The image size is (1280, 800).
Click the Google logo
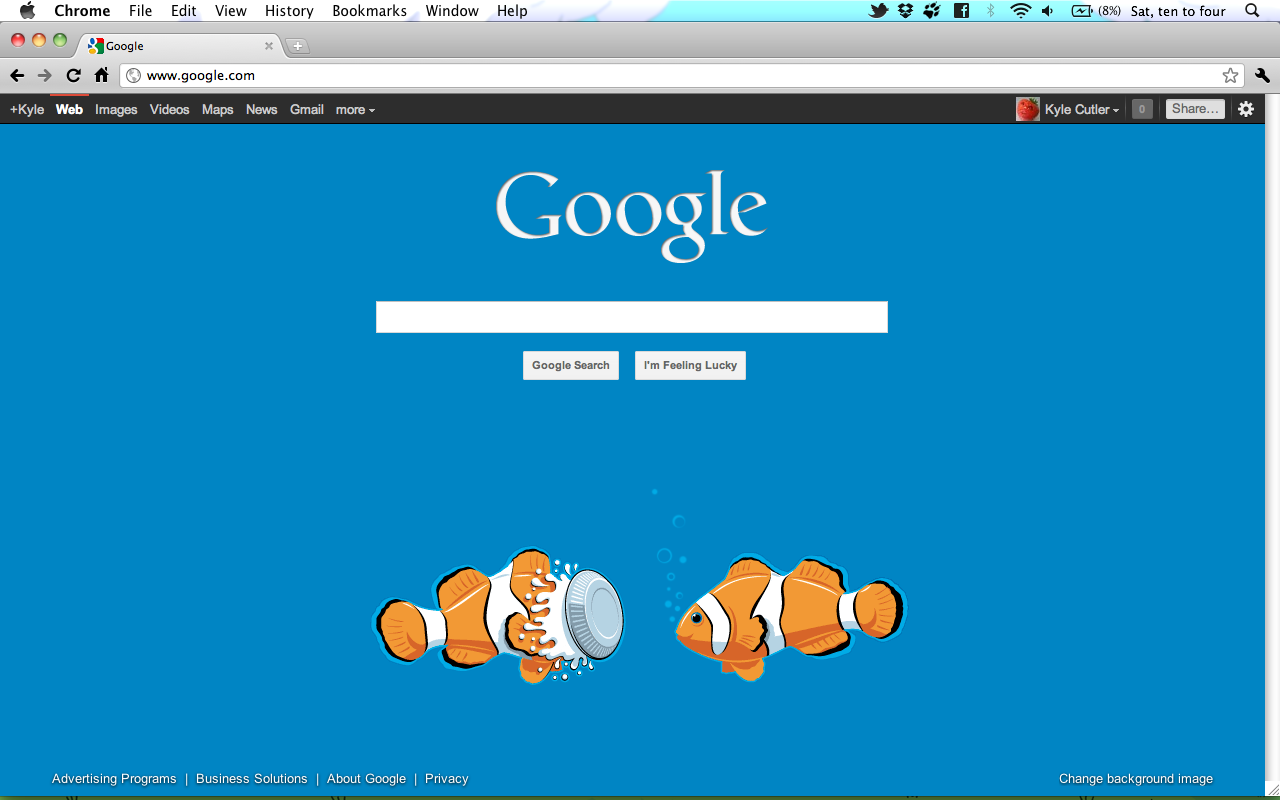(631, 215)
